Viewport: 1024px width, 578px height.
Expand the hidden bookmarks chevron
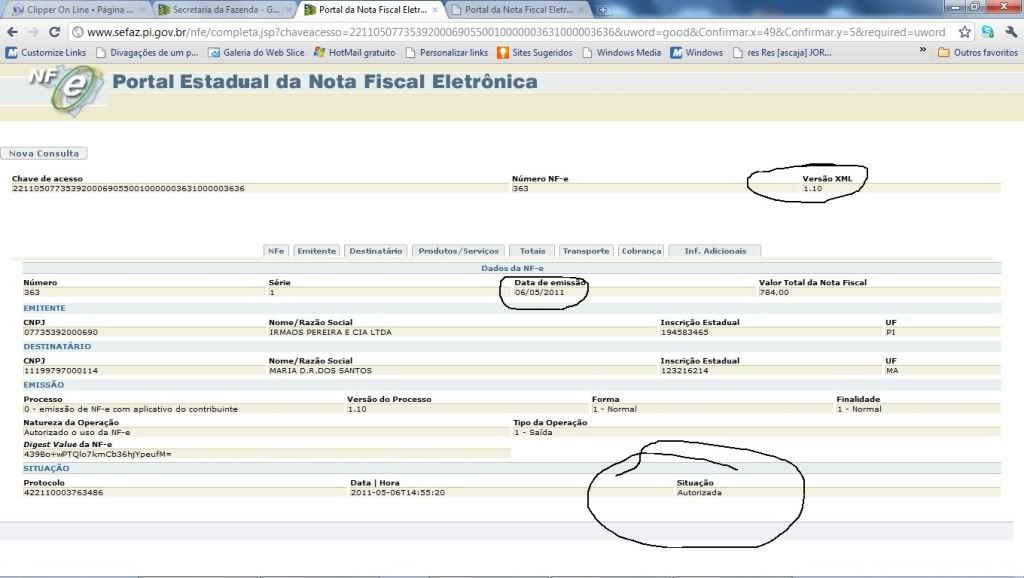coord(923,52)
